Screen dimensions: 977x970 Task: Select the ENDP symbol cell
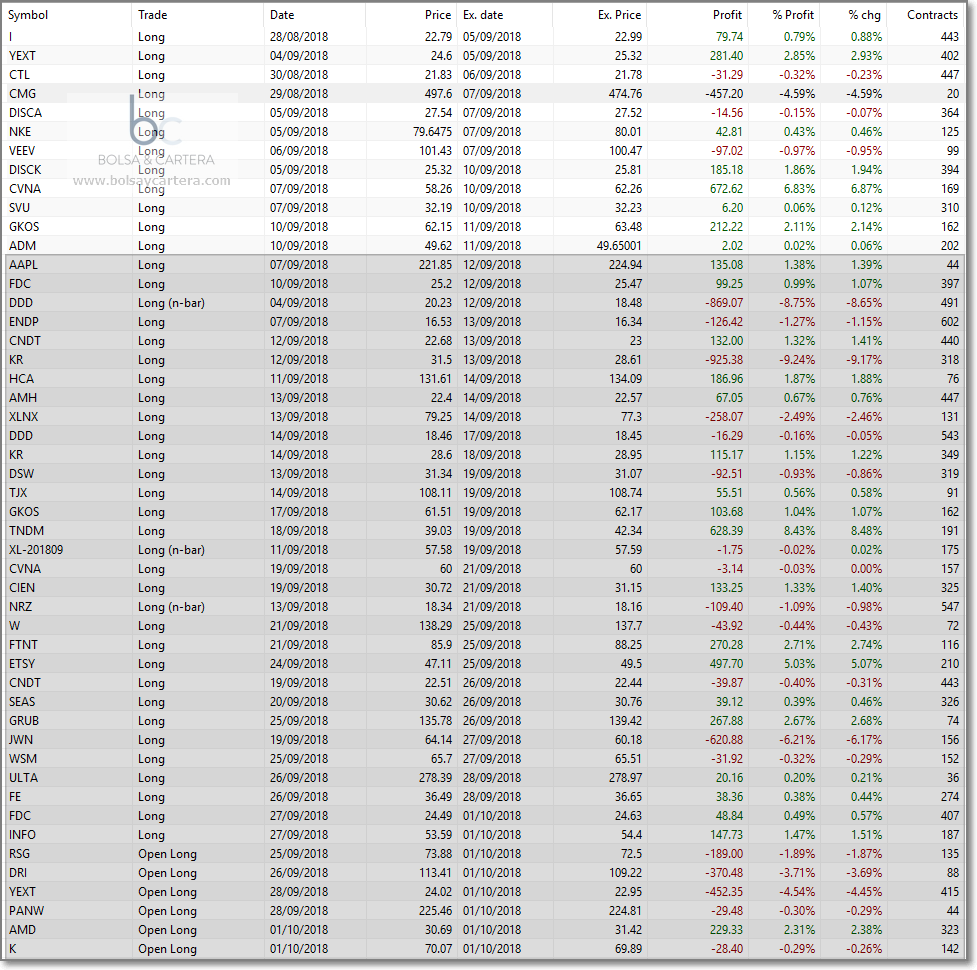coord(24,321)
